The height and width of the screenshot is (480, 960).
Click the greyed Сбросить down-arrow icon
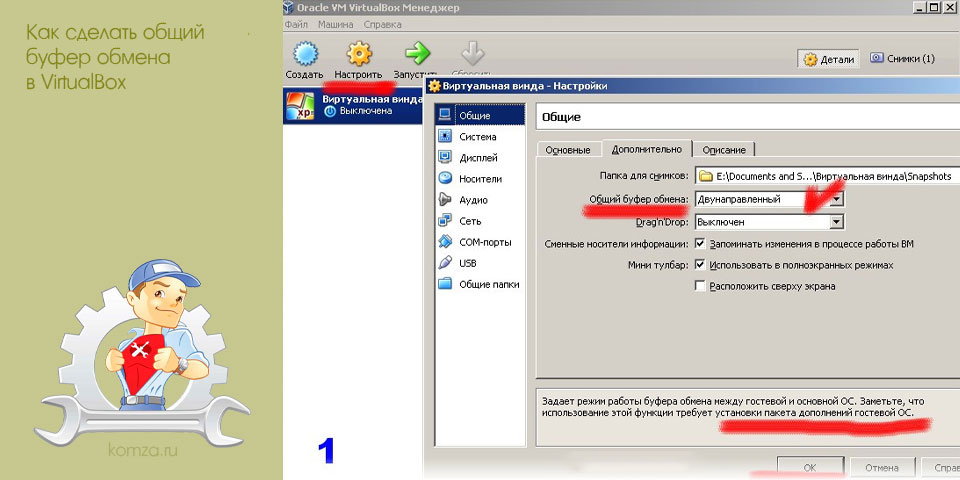472,53
